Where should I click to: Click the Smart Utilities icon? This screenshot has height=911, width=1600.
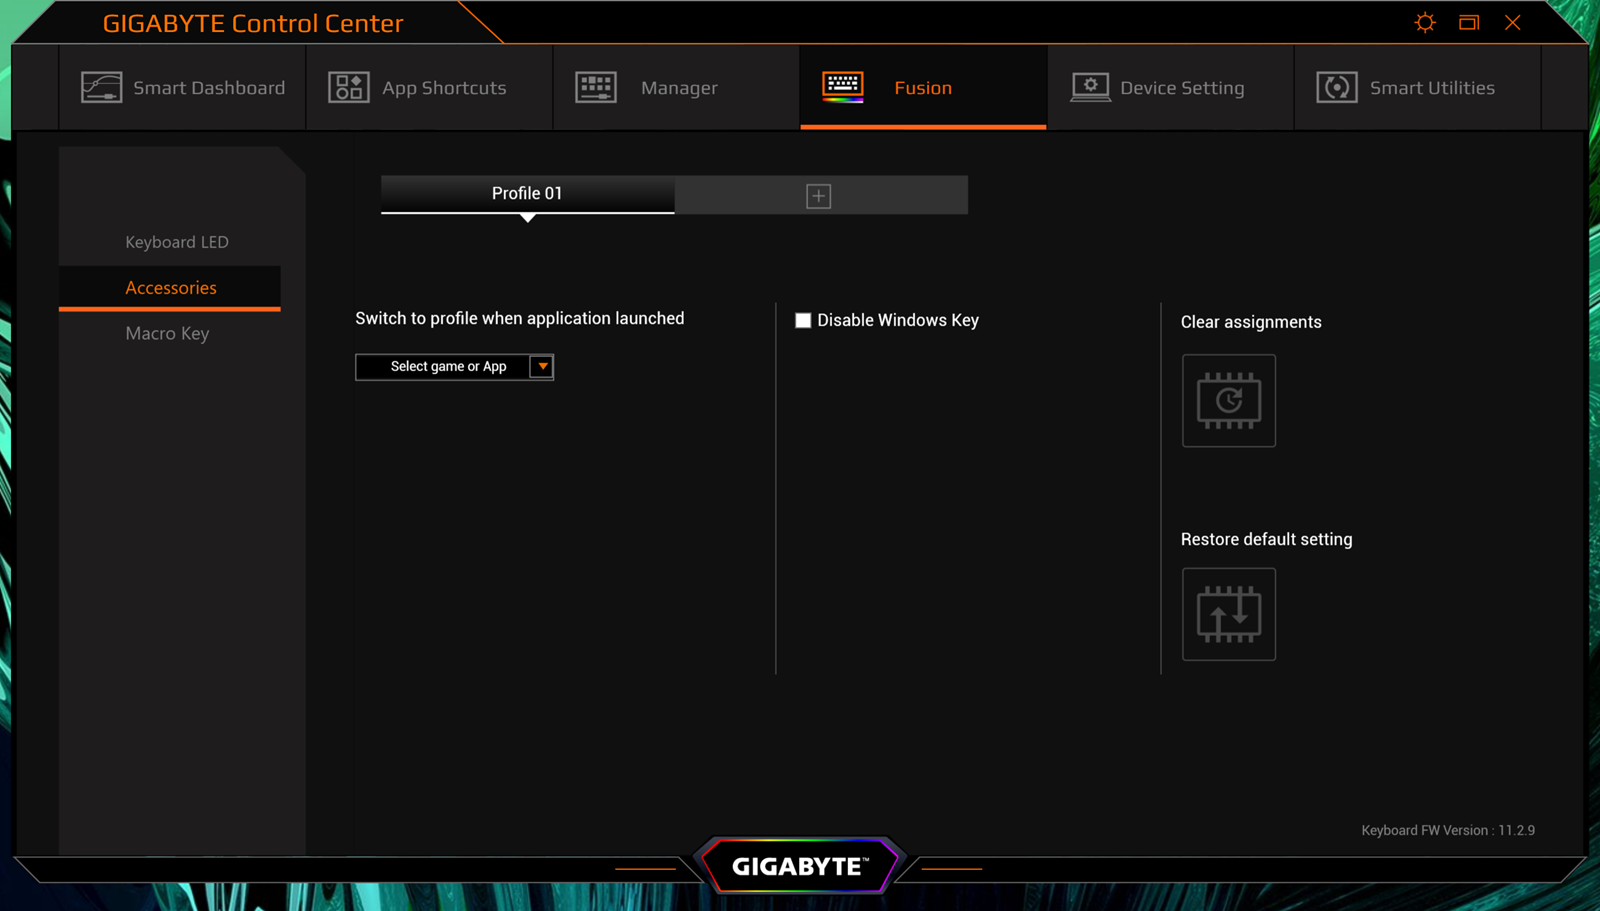(1336, 88)
